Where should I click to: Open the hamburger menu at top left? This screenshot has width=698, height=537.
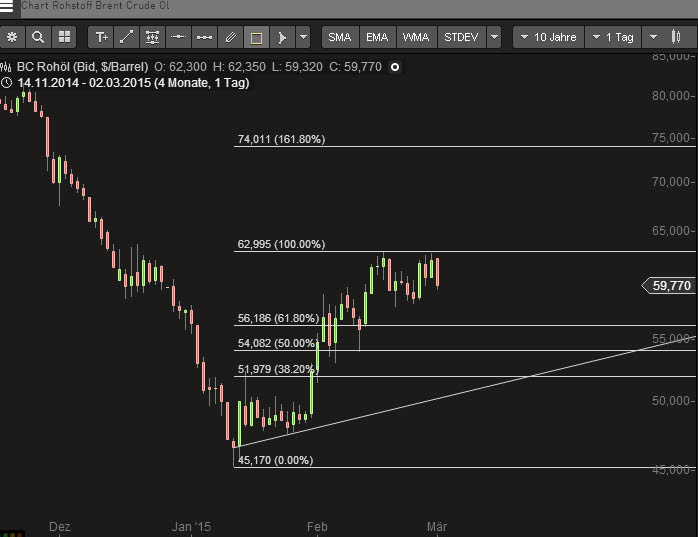click(6, 7)
